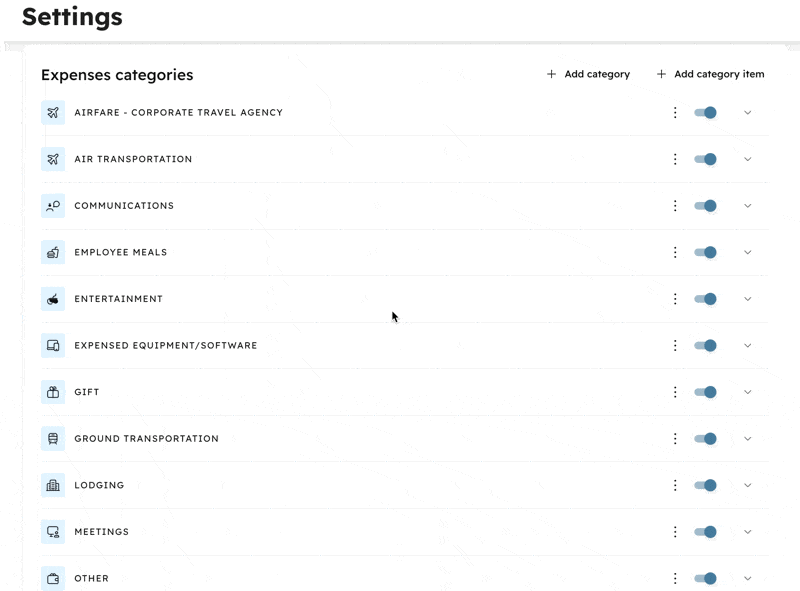The width and height of the screenshot is (800, 591).
Task: Open the three-dot menu for Airfare - Corporate Travel Agency
Action: tap(675, 112)
